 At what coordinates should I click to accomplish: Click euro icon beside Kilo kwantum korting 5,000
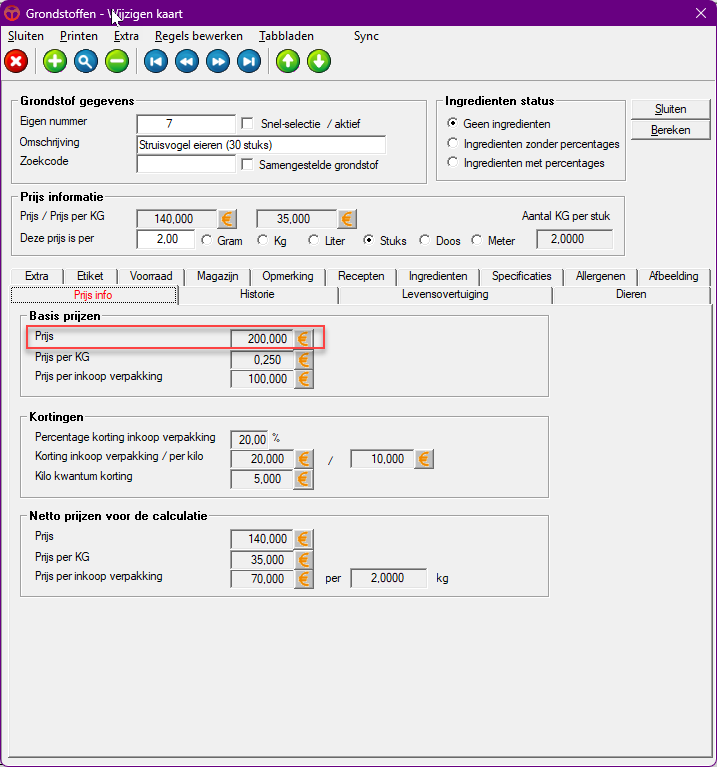pos(303,479)
